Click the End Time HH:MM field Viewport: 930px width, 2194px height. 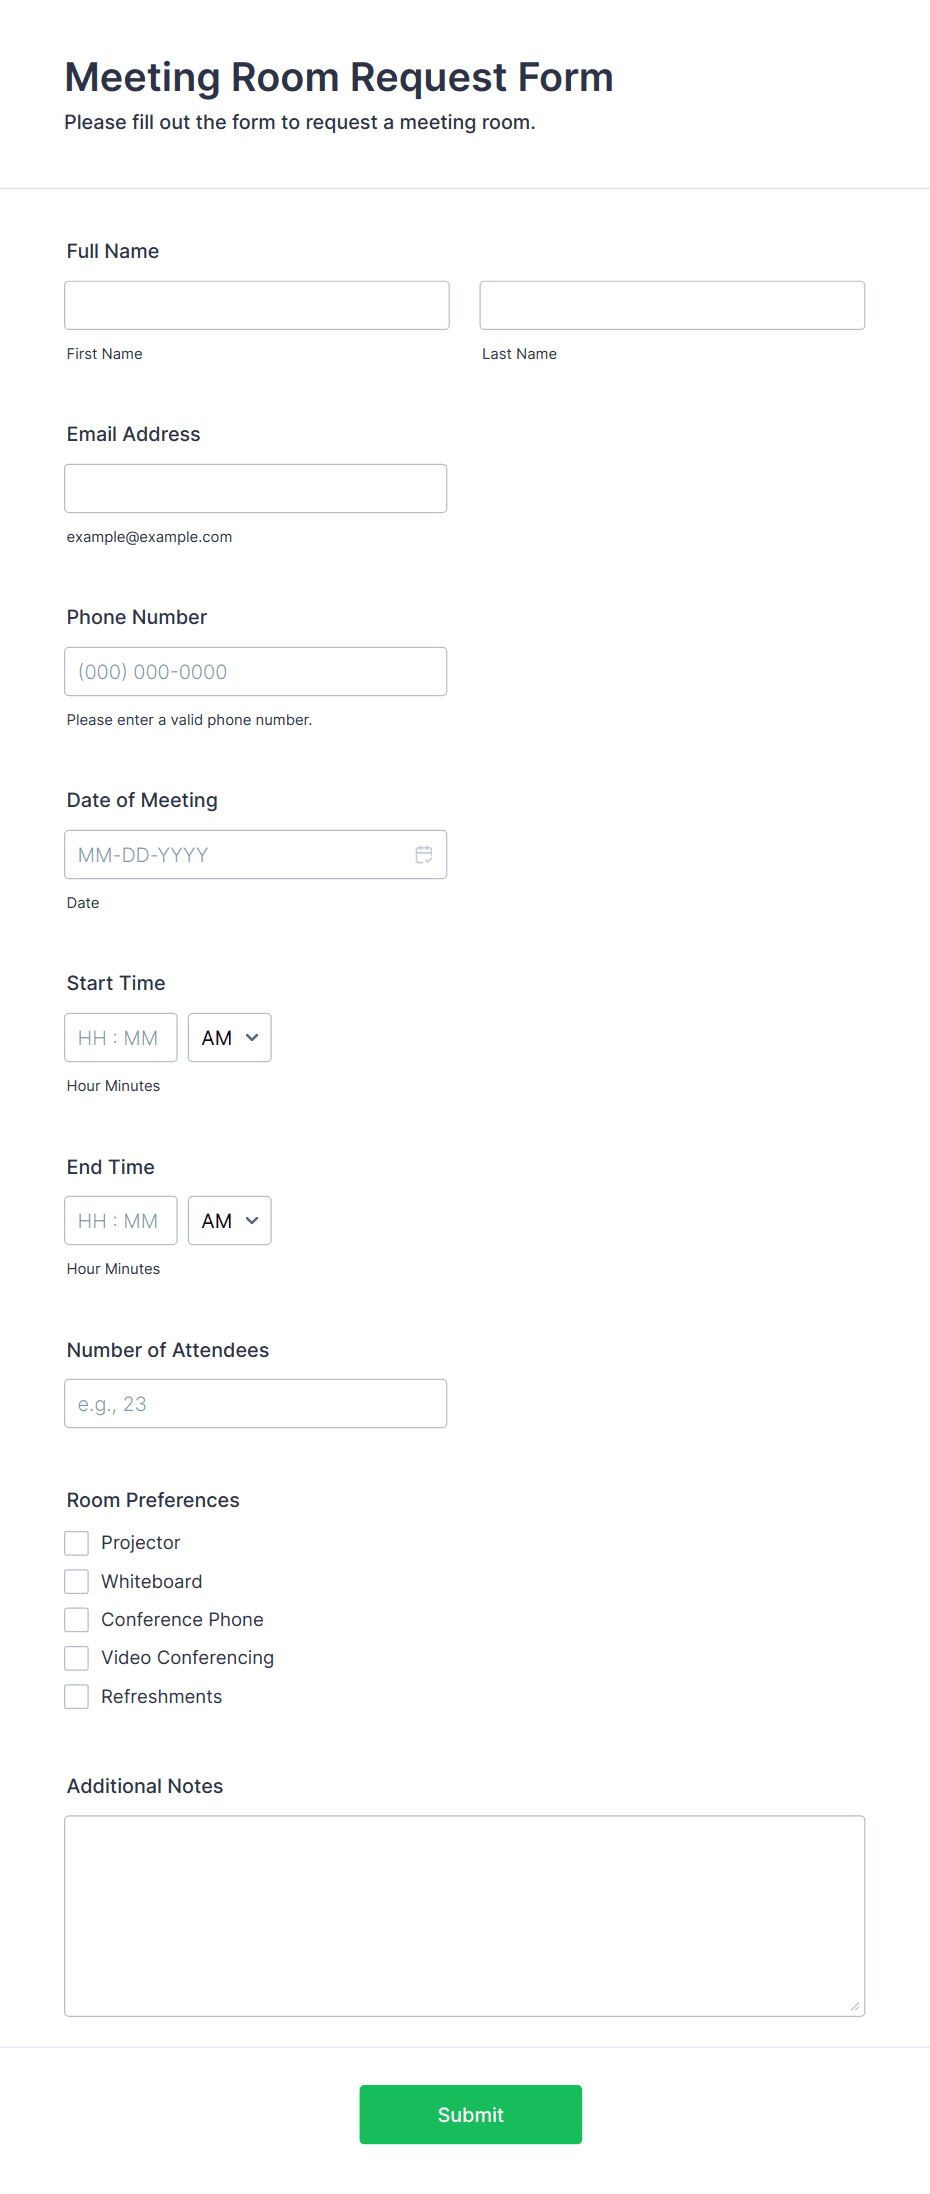120,1220
